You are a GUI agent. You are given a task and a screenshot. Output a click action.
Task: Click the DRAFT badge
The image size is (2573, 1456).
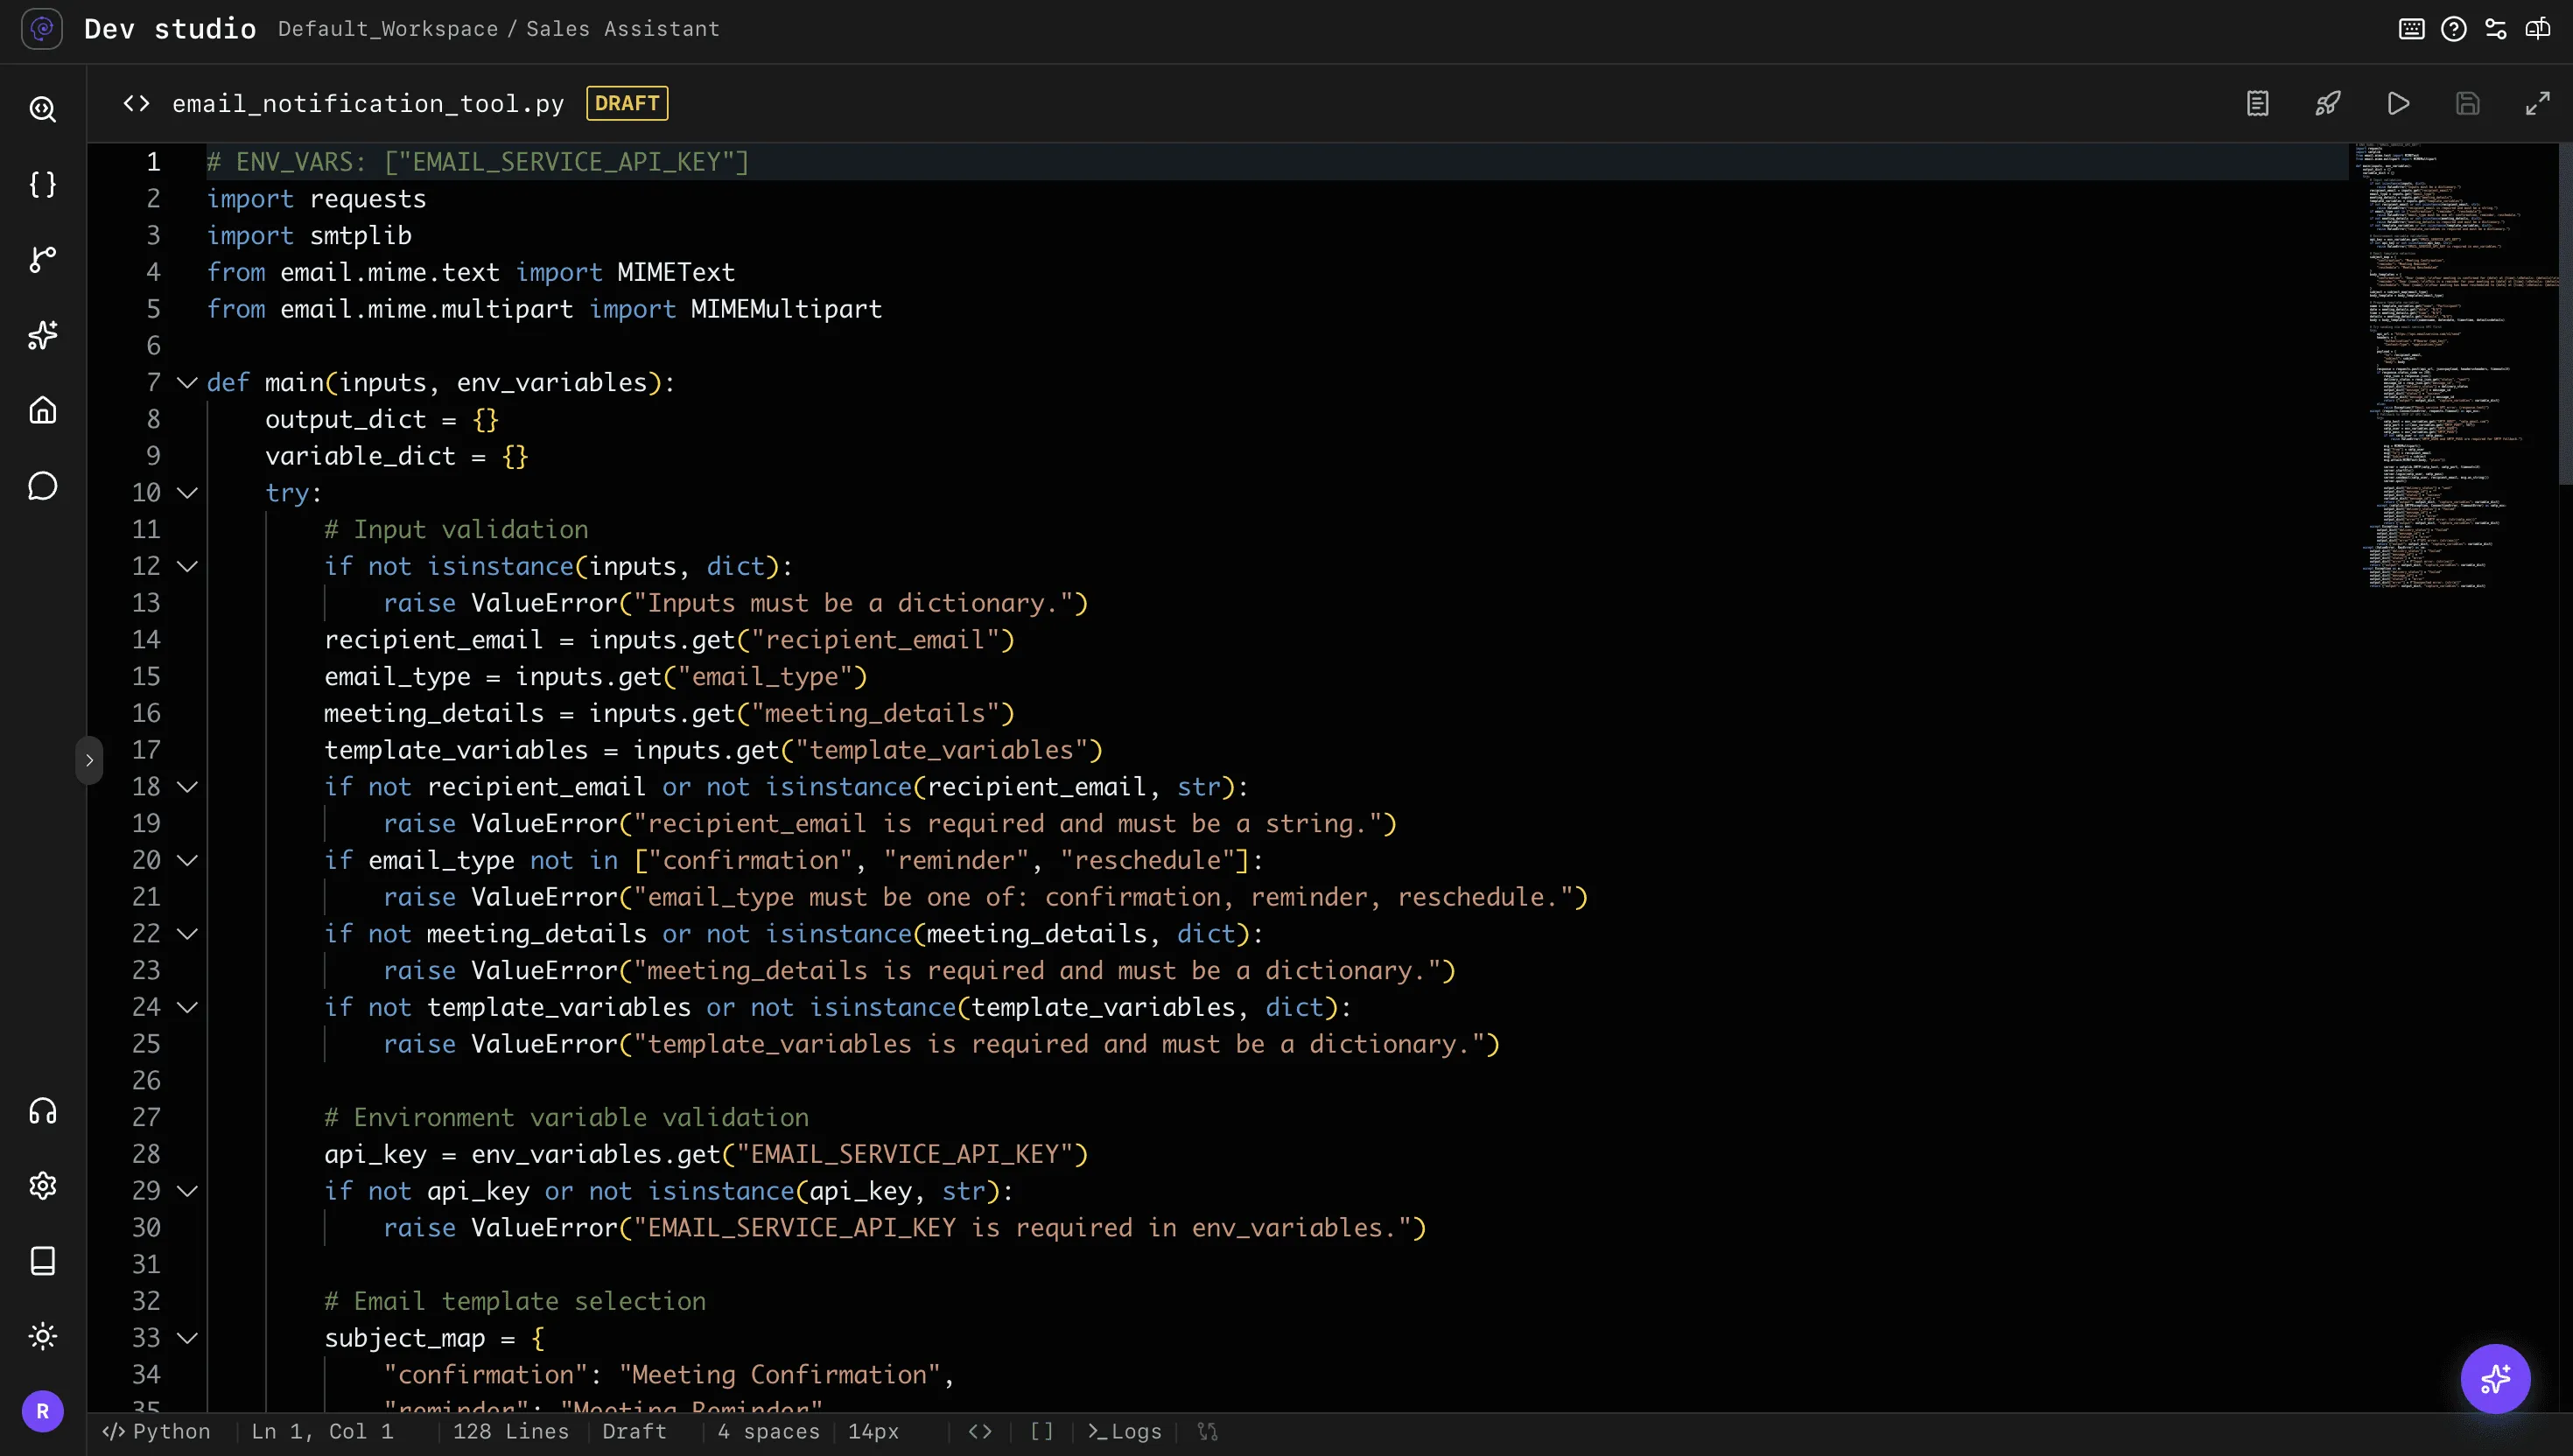tap(627, 103)
